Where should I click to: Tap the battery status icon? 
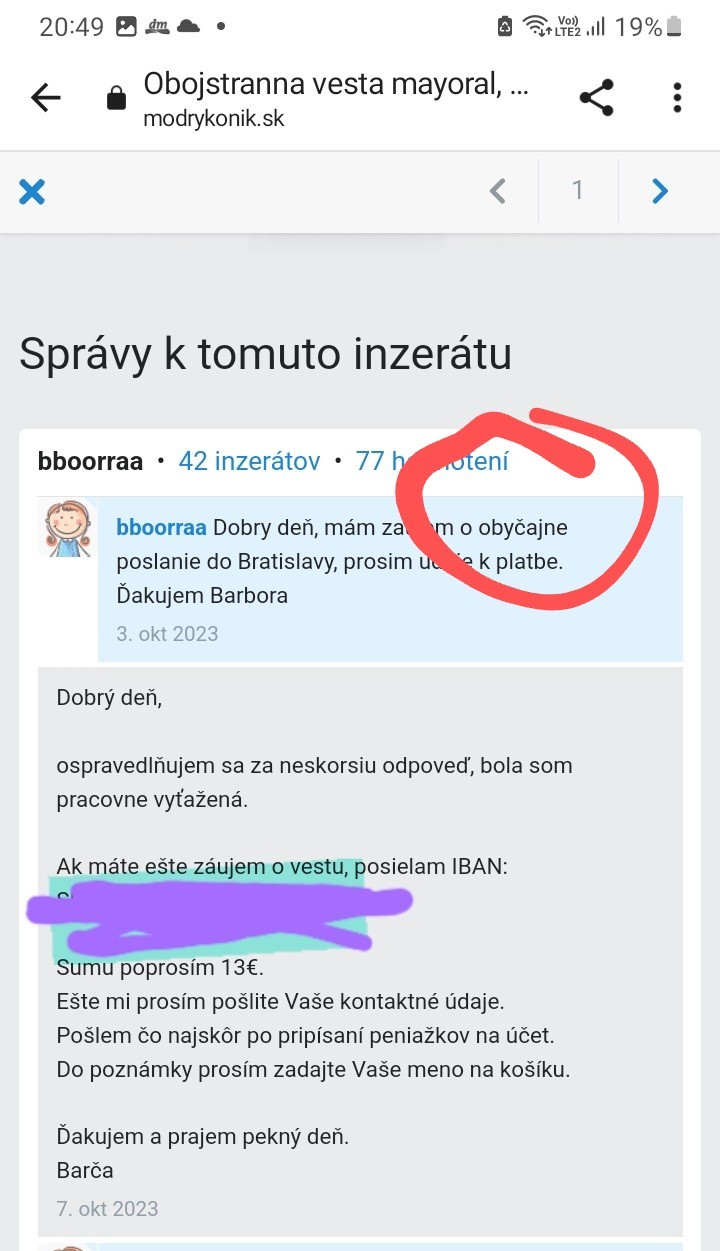[676, 27]
